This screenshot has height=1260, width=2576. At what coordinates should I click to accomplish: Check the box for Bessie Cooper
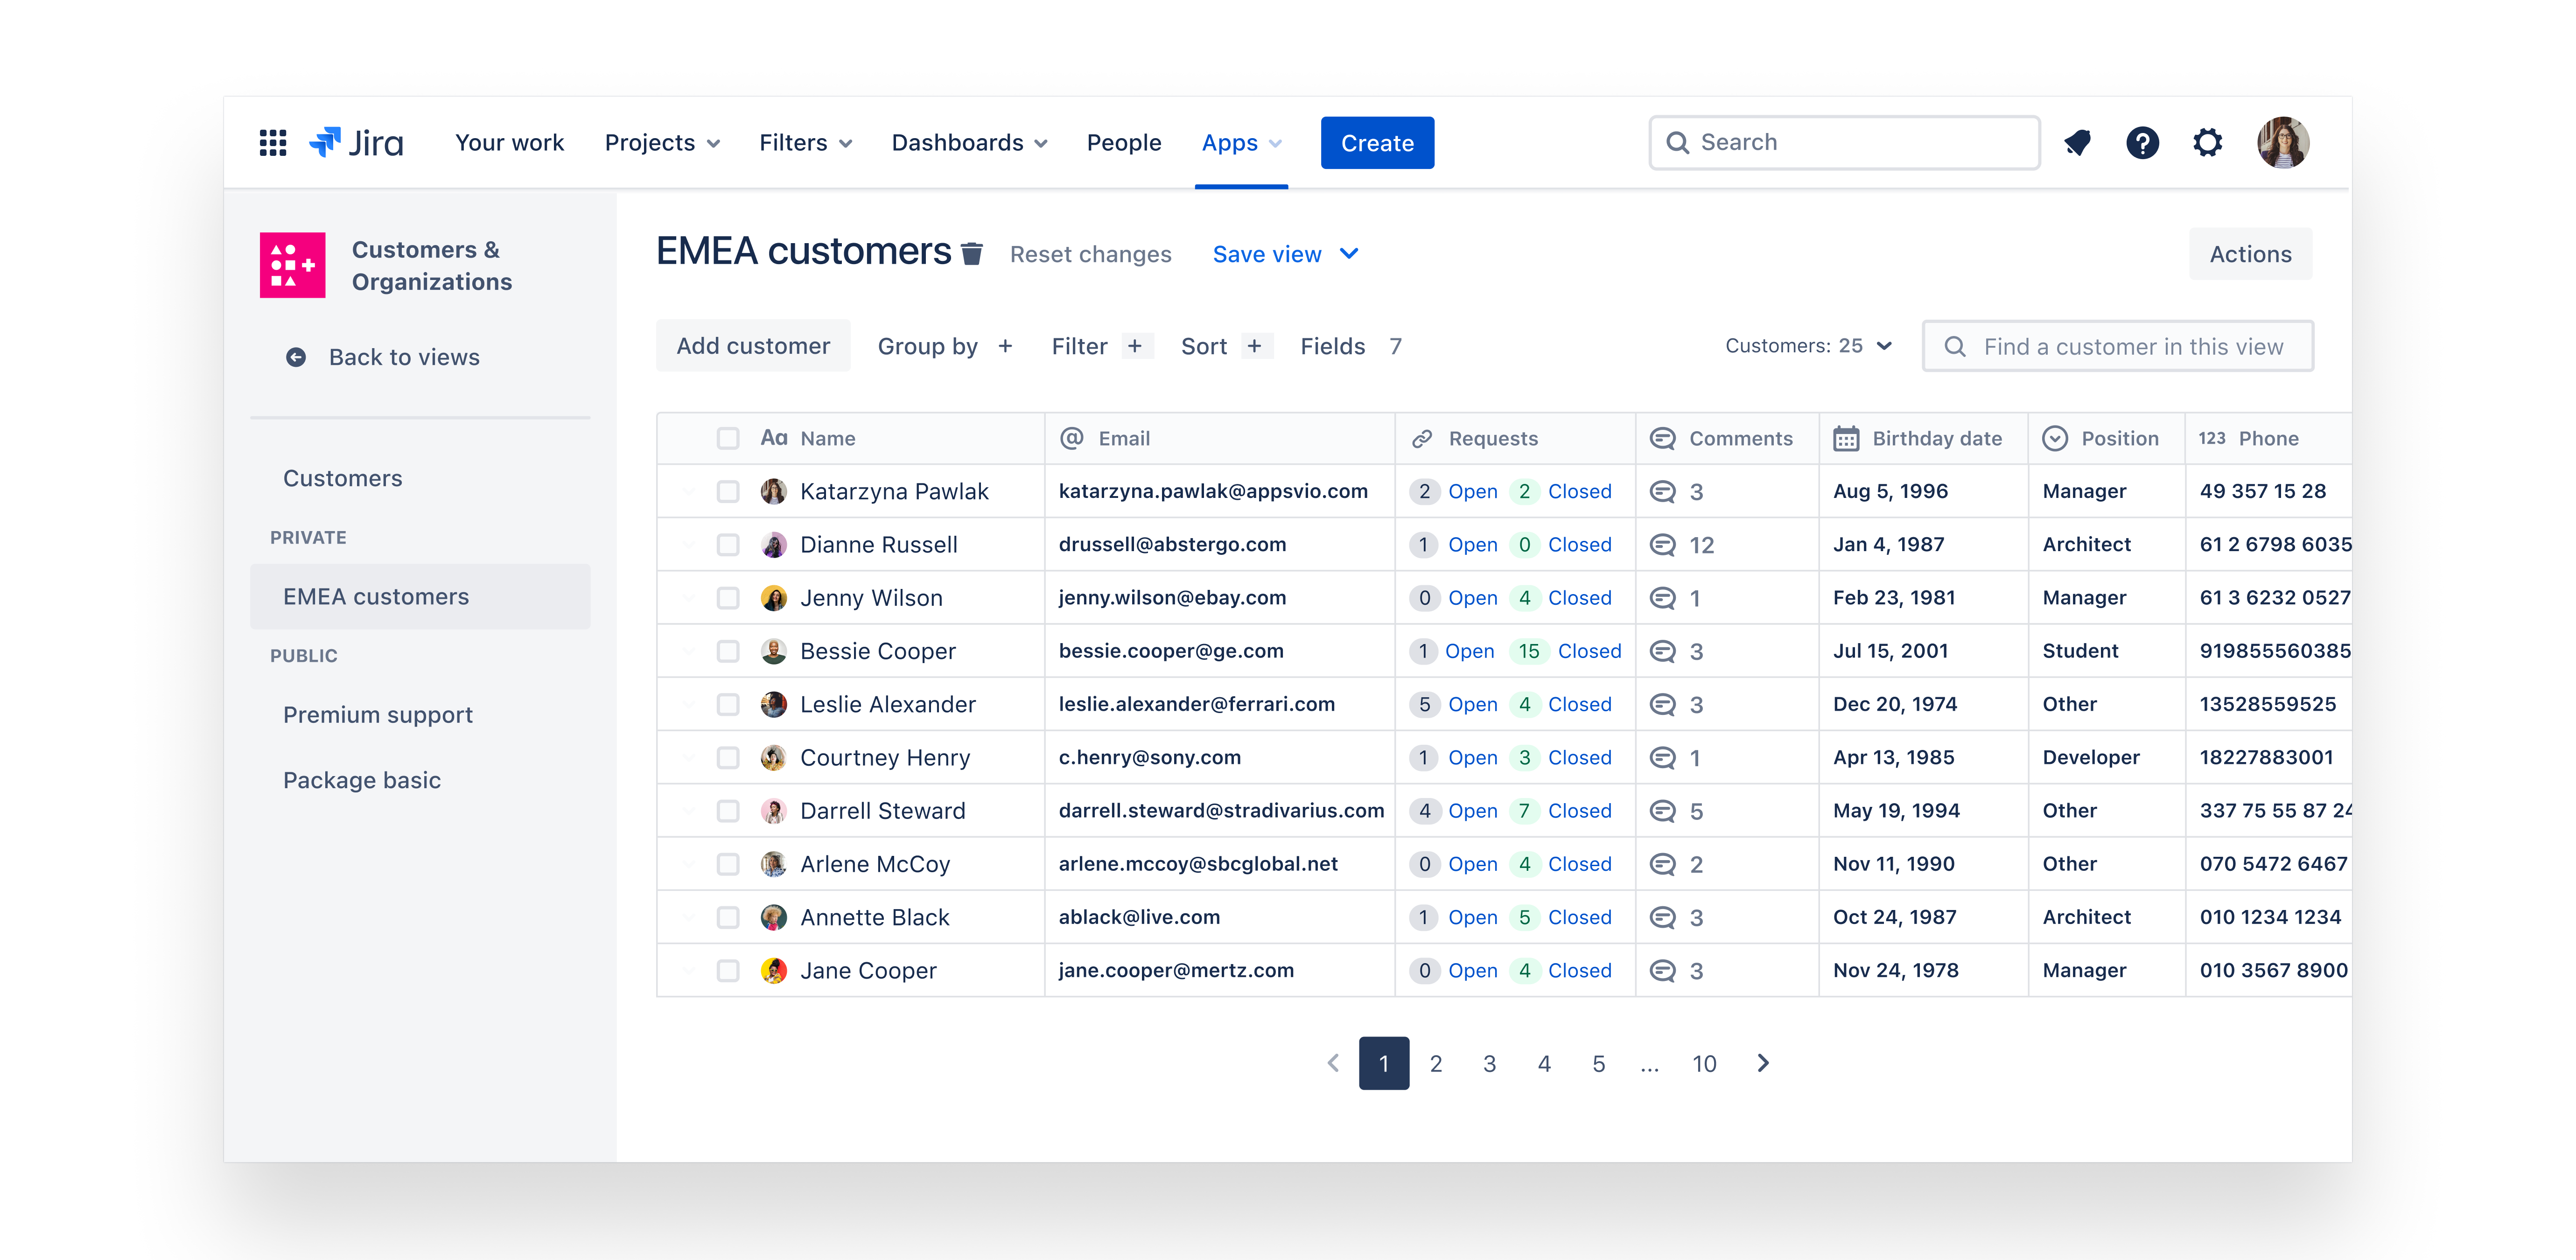coord(728,651)
